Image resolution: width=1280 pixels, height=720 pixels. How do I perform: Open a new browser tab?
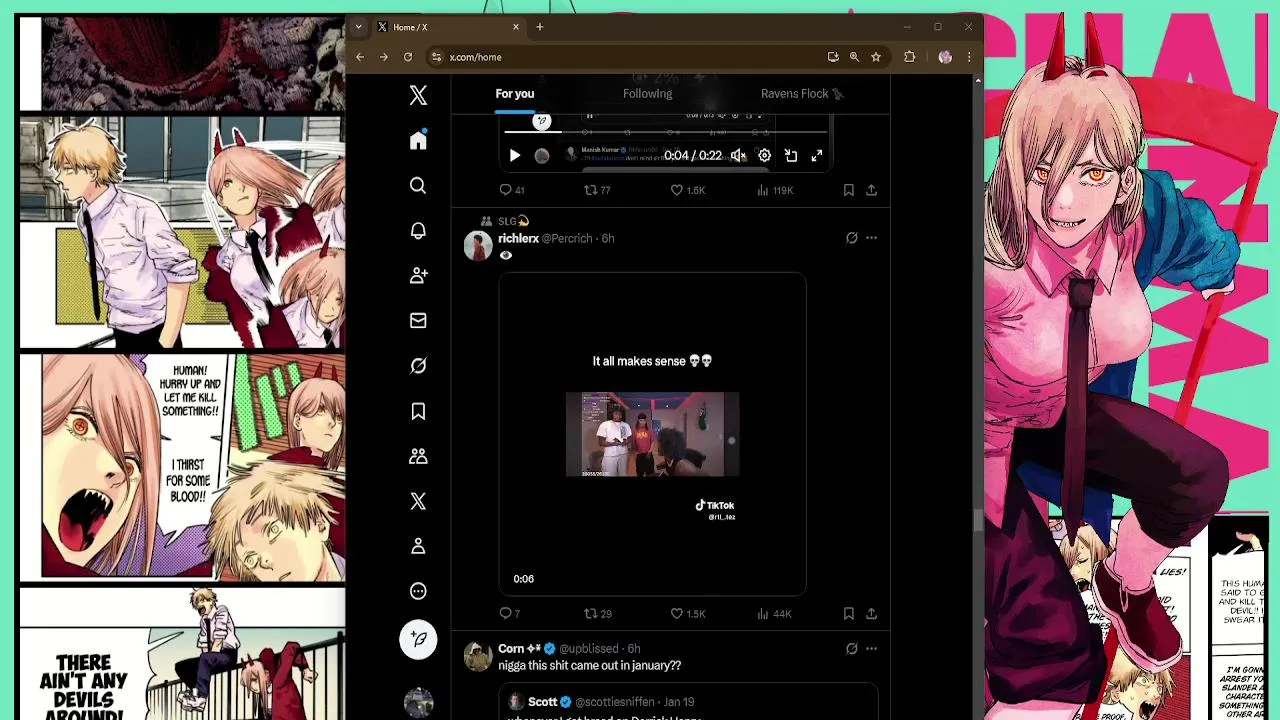(540, 27)
